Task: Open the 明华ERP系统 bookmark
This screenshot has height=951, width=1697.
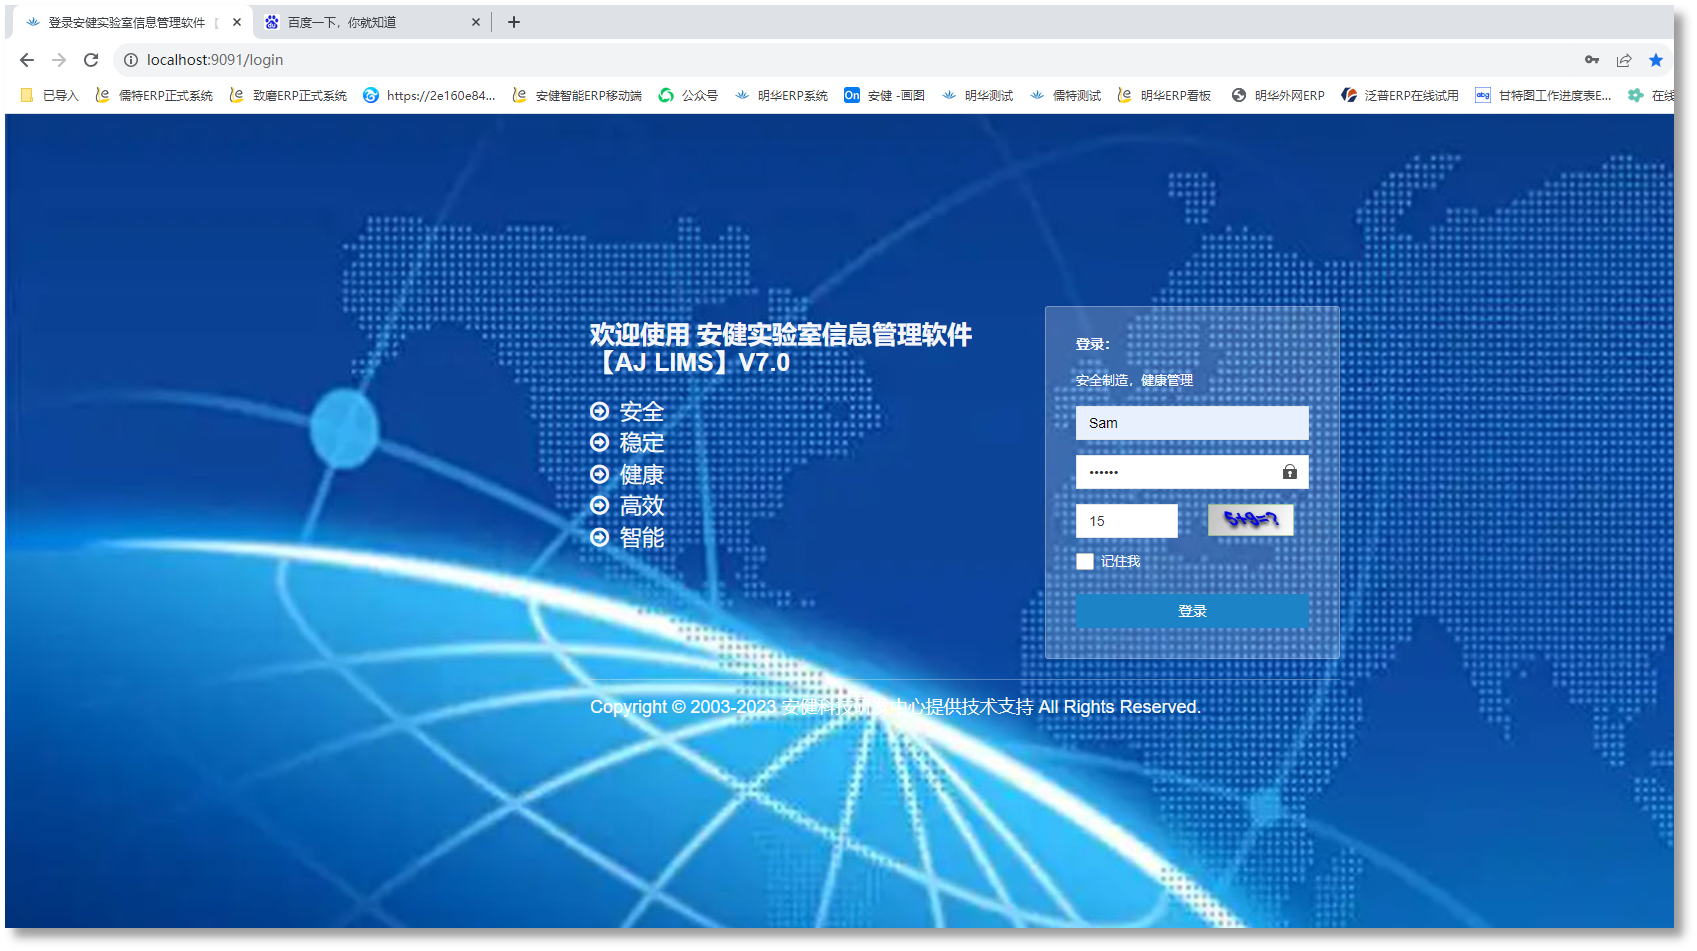Action: [x=781, y=96]
